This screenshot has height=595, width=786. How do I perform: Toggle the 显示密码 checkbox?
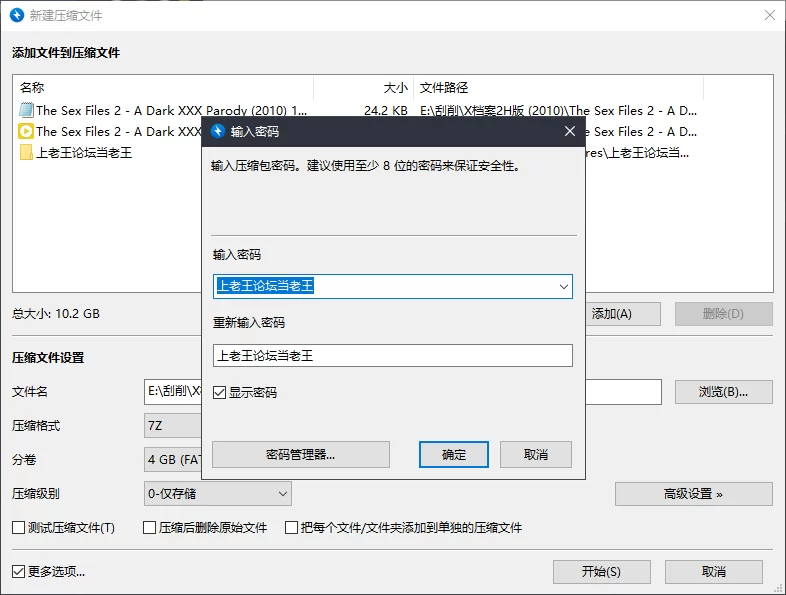(x=219, y=392)
